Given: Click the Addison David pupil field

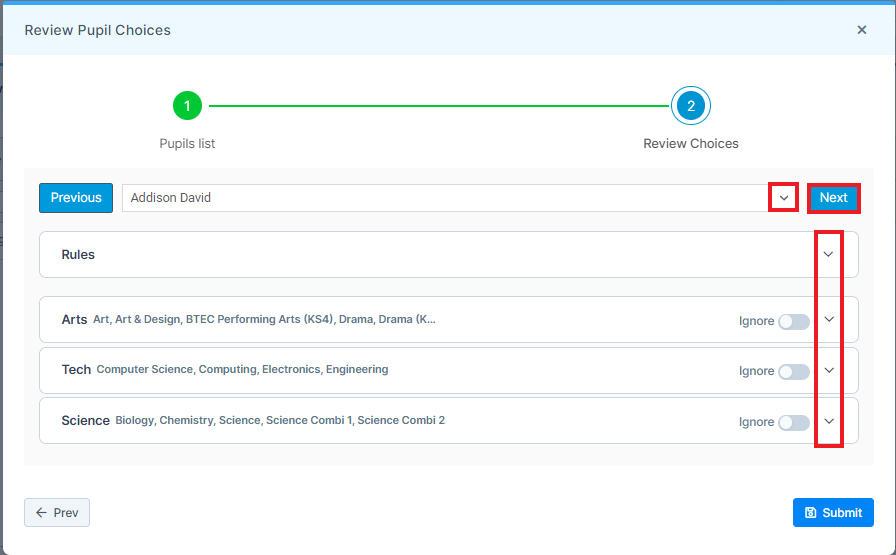Looking at the screenshot, I should click(x=446, y=198).
